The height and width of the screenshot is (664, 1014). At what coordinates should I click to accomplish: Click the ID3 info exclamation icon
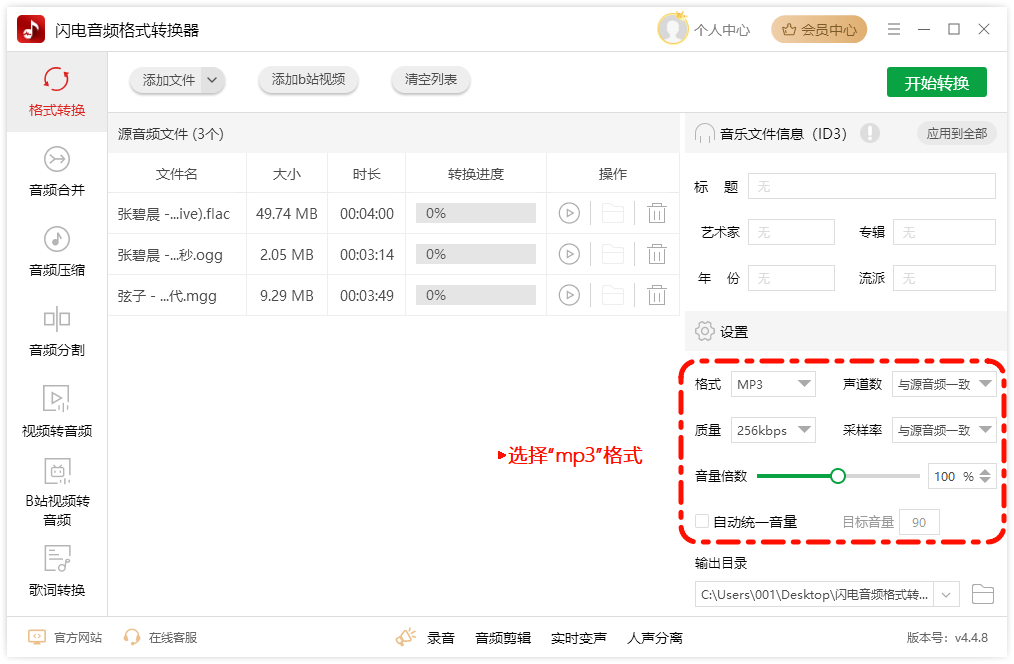(x=870, y=133)
